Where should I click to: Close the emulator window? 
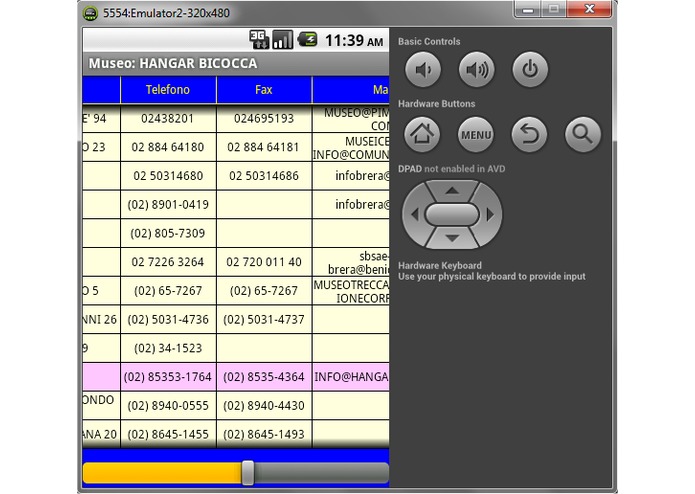[x=589, y=9]
